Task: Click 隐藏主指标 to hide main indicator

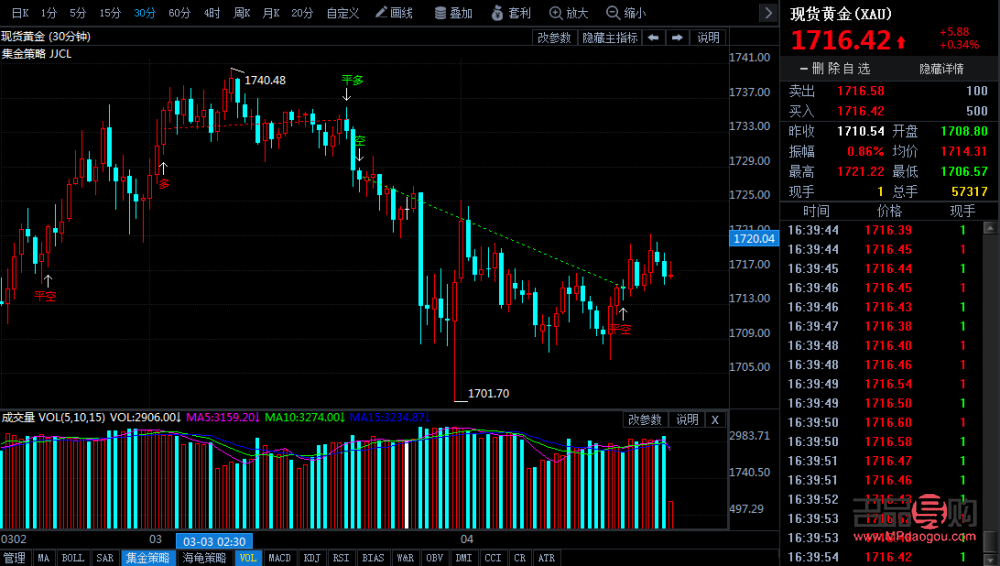Action: point(610,38)
